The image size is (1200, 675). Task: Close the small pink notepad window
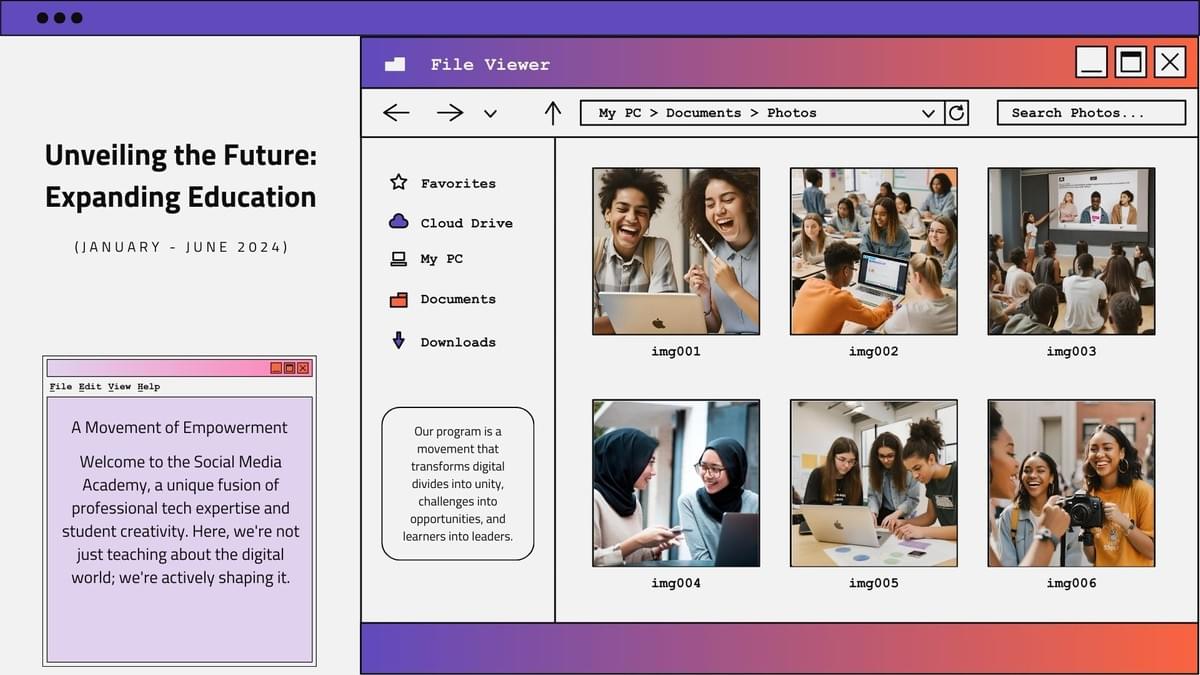tap(303, 368)
